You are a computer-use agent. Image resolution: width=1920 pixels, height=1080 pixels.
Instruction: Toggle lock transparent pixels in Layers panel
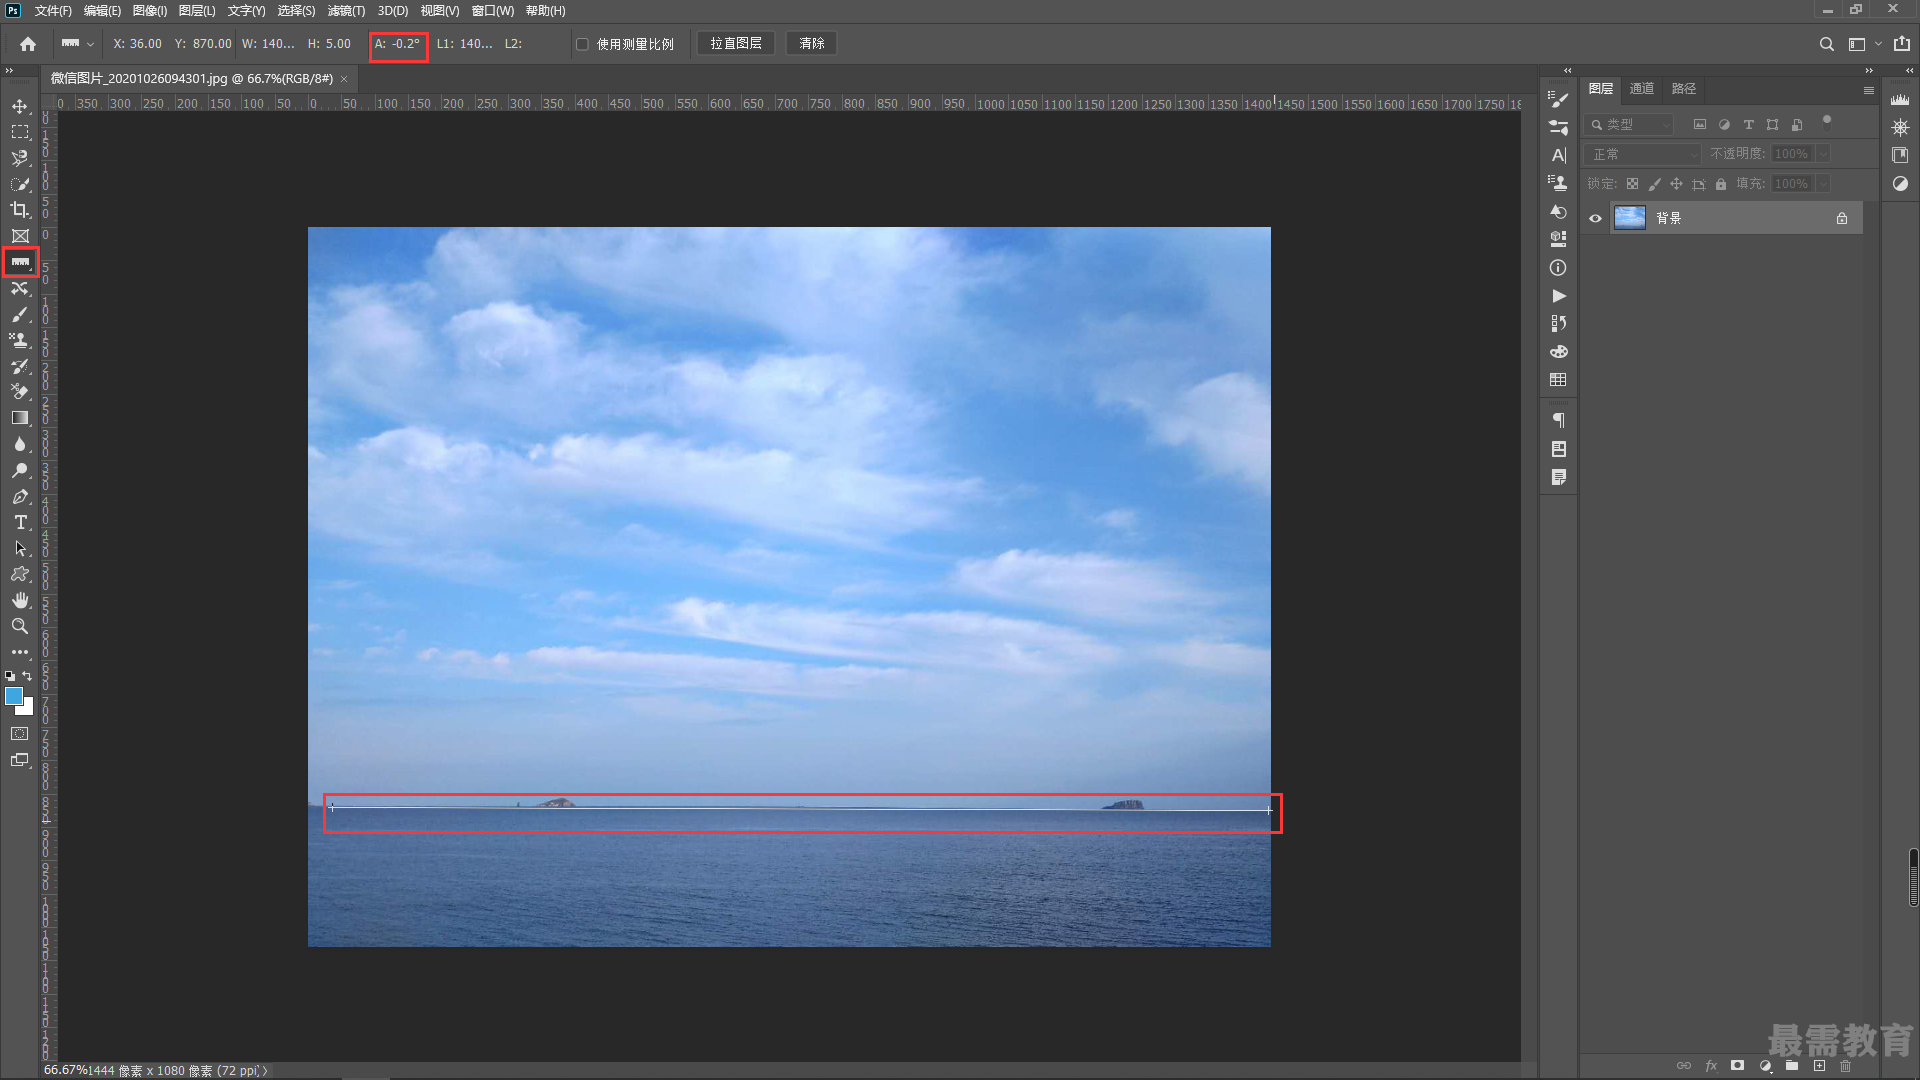(1632, 184)
